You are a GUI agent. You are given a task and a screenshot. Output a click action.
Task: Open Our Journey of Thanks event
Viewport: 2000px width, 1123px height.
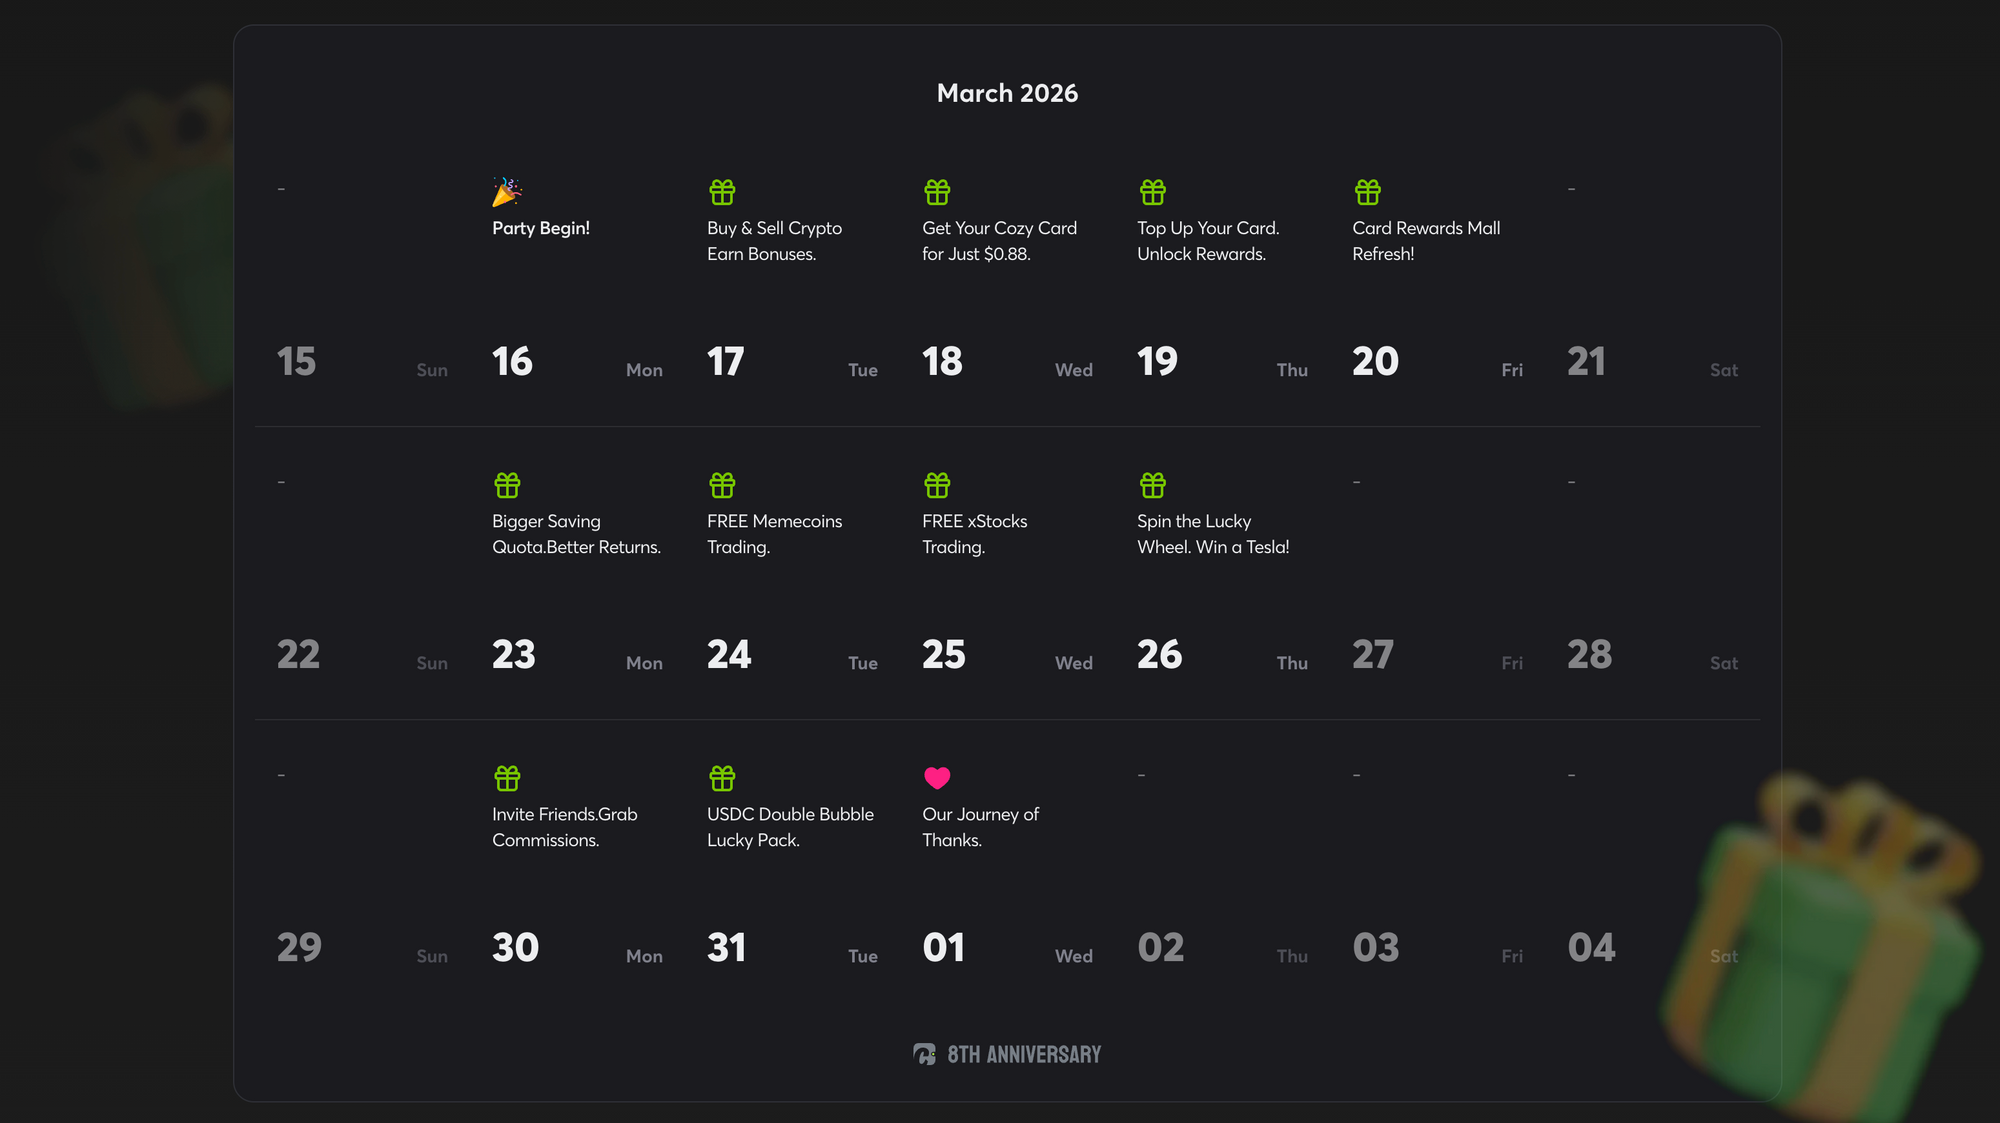[x=980, y=827]
